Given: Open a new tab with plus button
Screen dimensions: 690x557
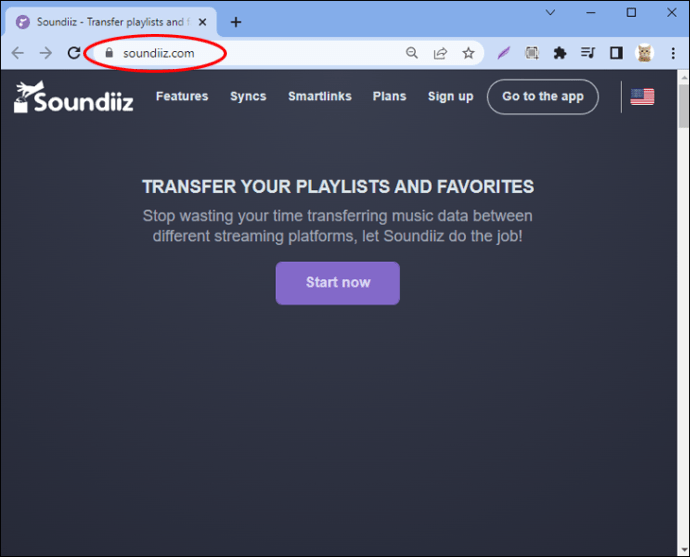Looking at the screenshot, I should coord(236,22).
